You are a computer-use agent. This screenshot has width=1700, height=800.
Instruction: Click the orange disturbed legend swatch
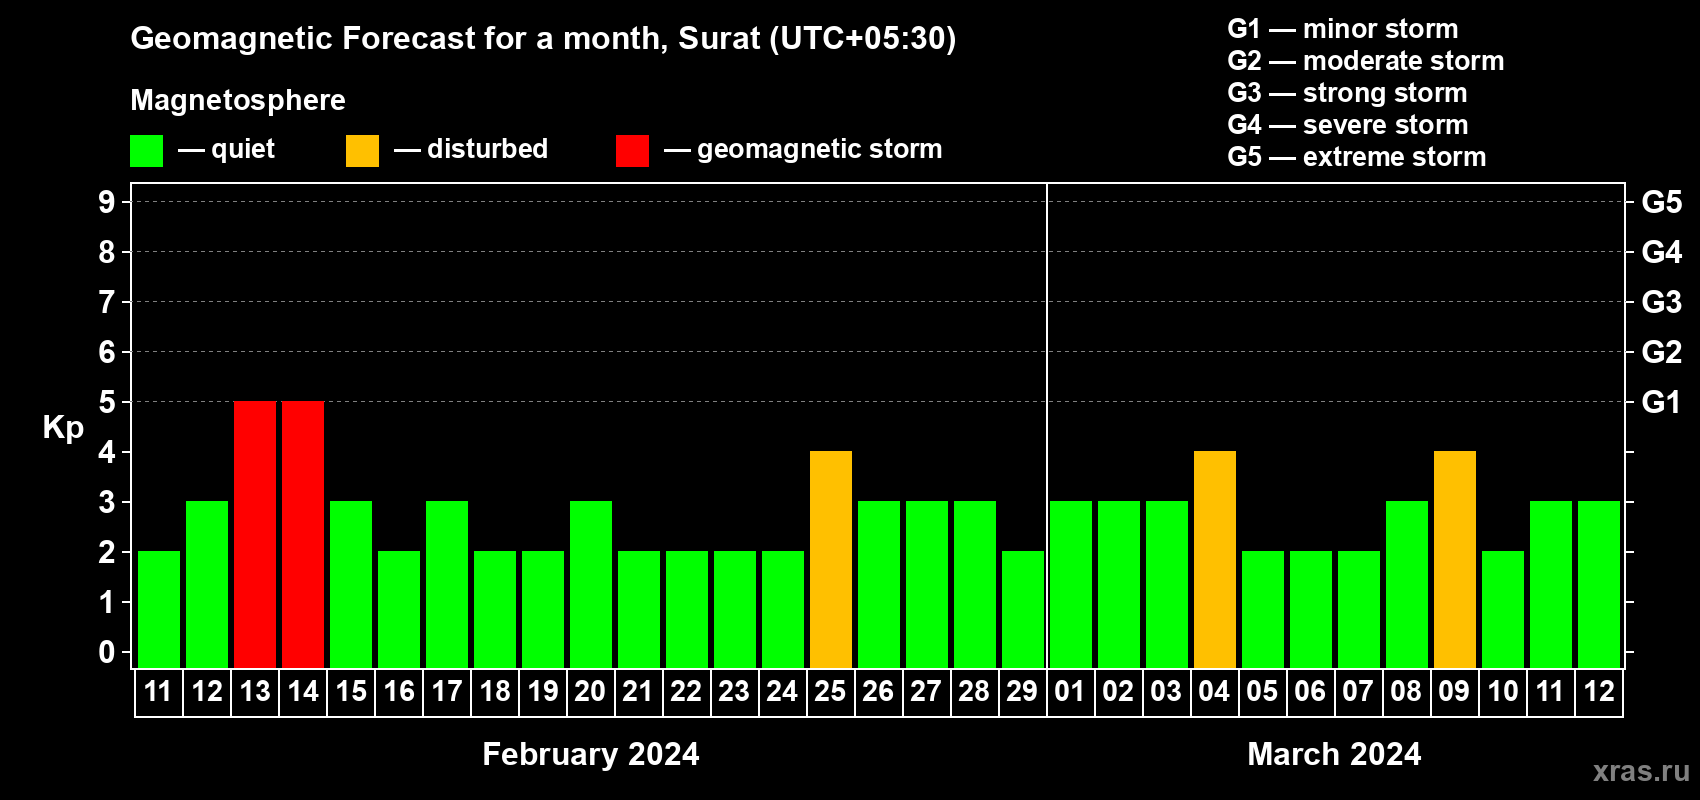(x=362, y=151)
